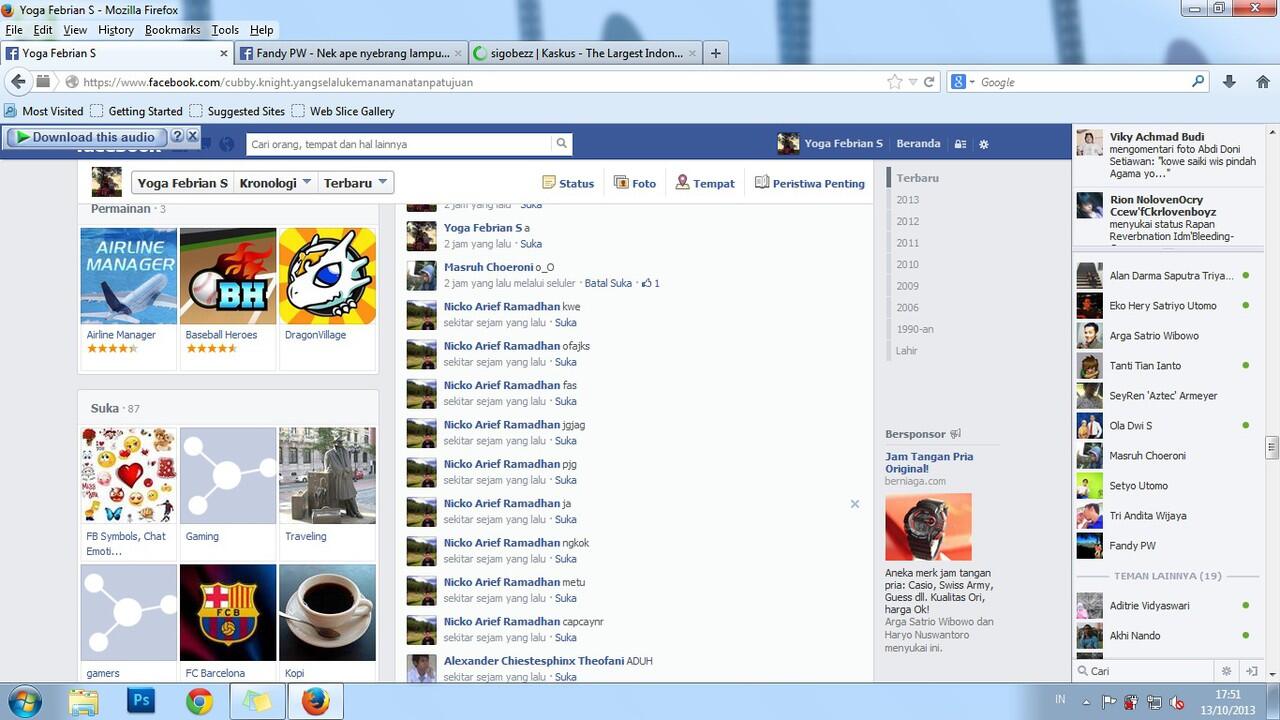
Task: Open Jam Tangan Pria Original ad link
Action: pos(929,462)
